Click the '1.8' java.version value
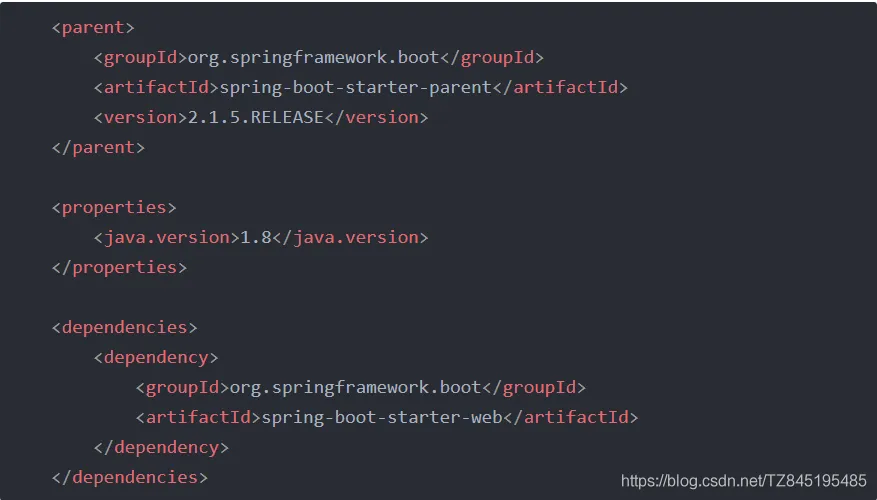 pos(256,238)
